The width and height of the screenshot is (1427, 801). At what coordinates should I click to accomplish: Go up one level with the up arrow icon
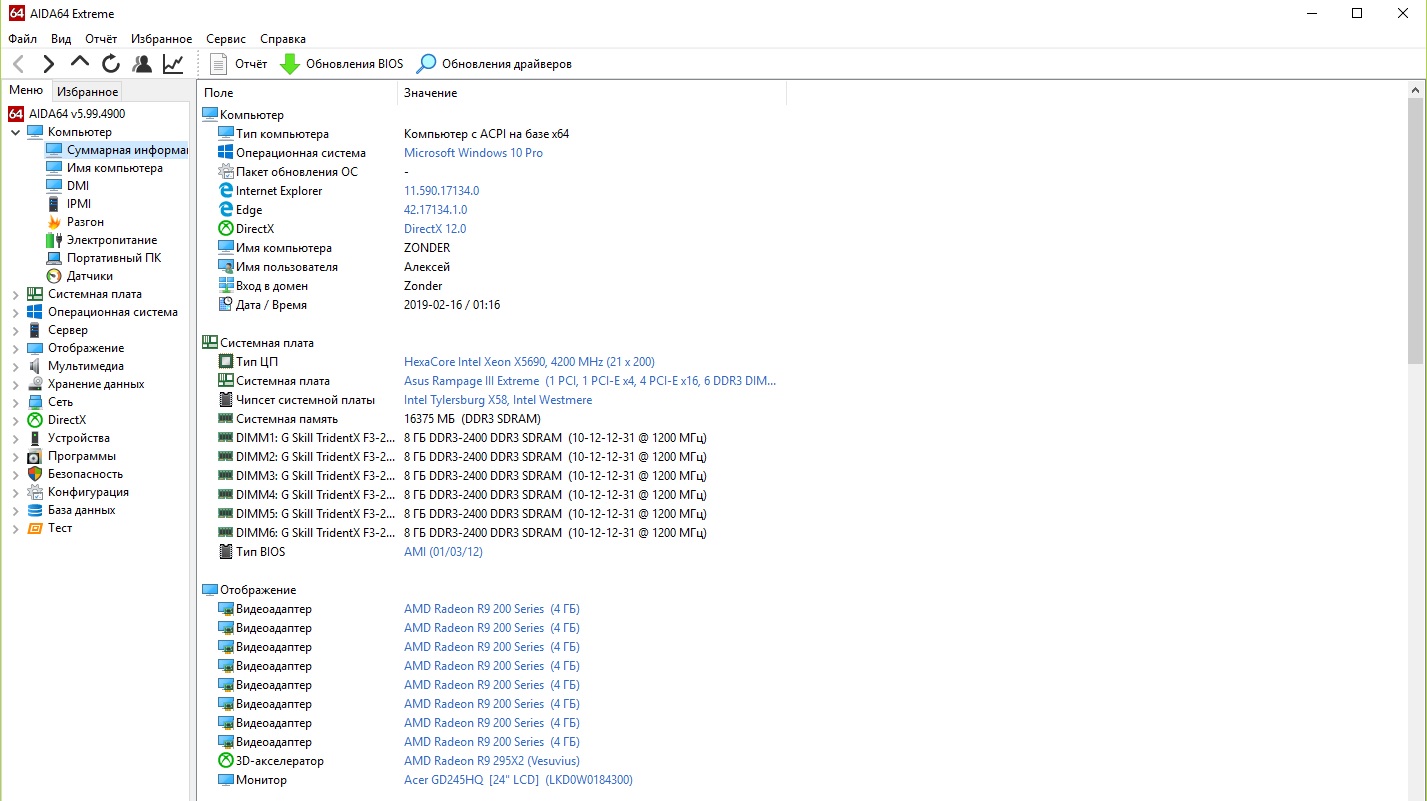coord(80,63)
